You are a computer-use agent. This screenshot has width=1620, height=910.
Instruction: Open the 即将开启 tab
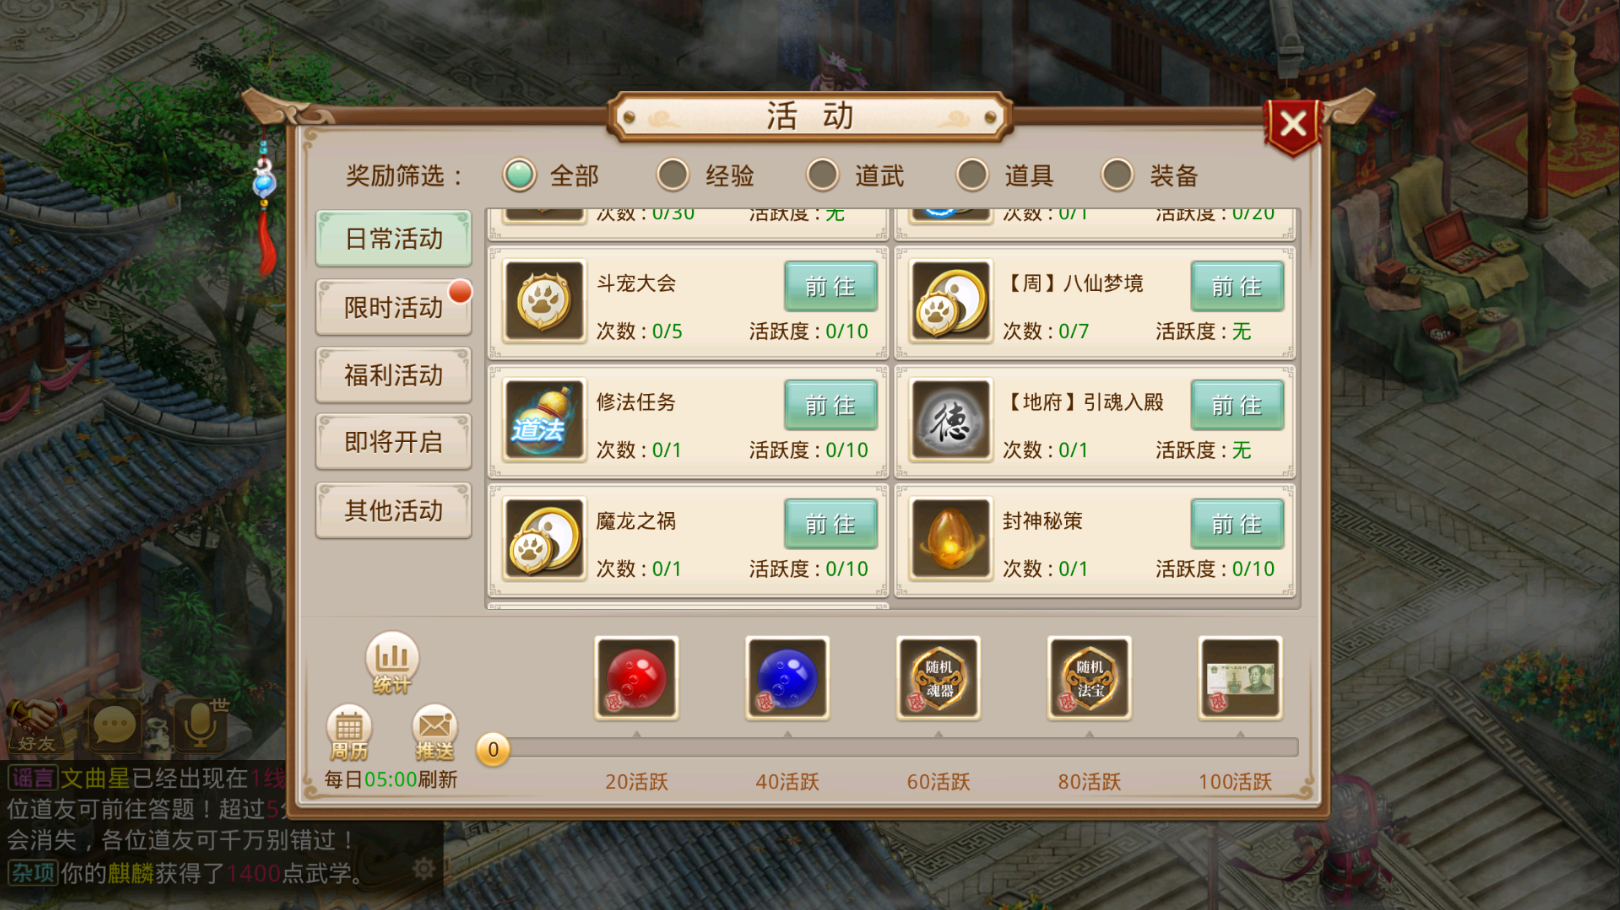point(394,442)
